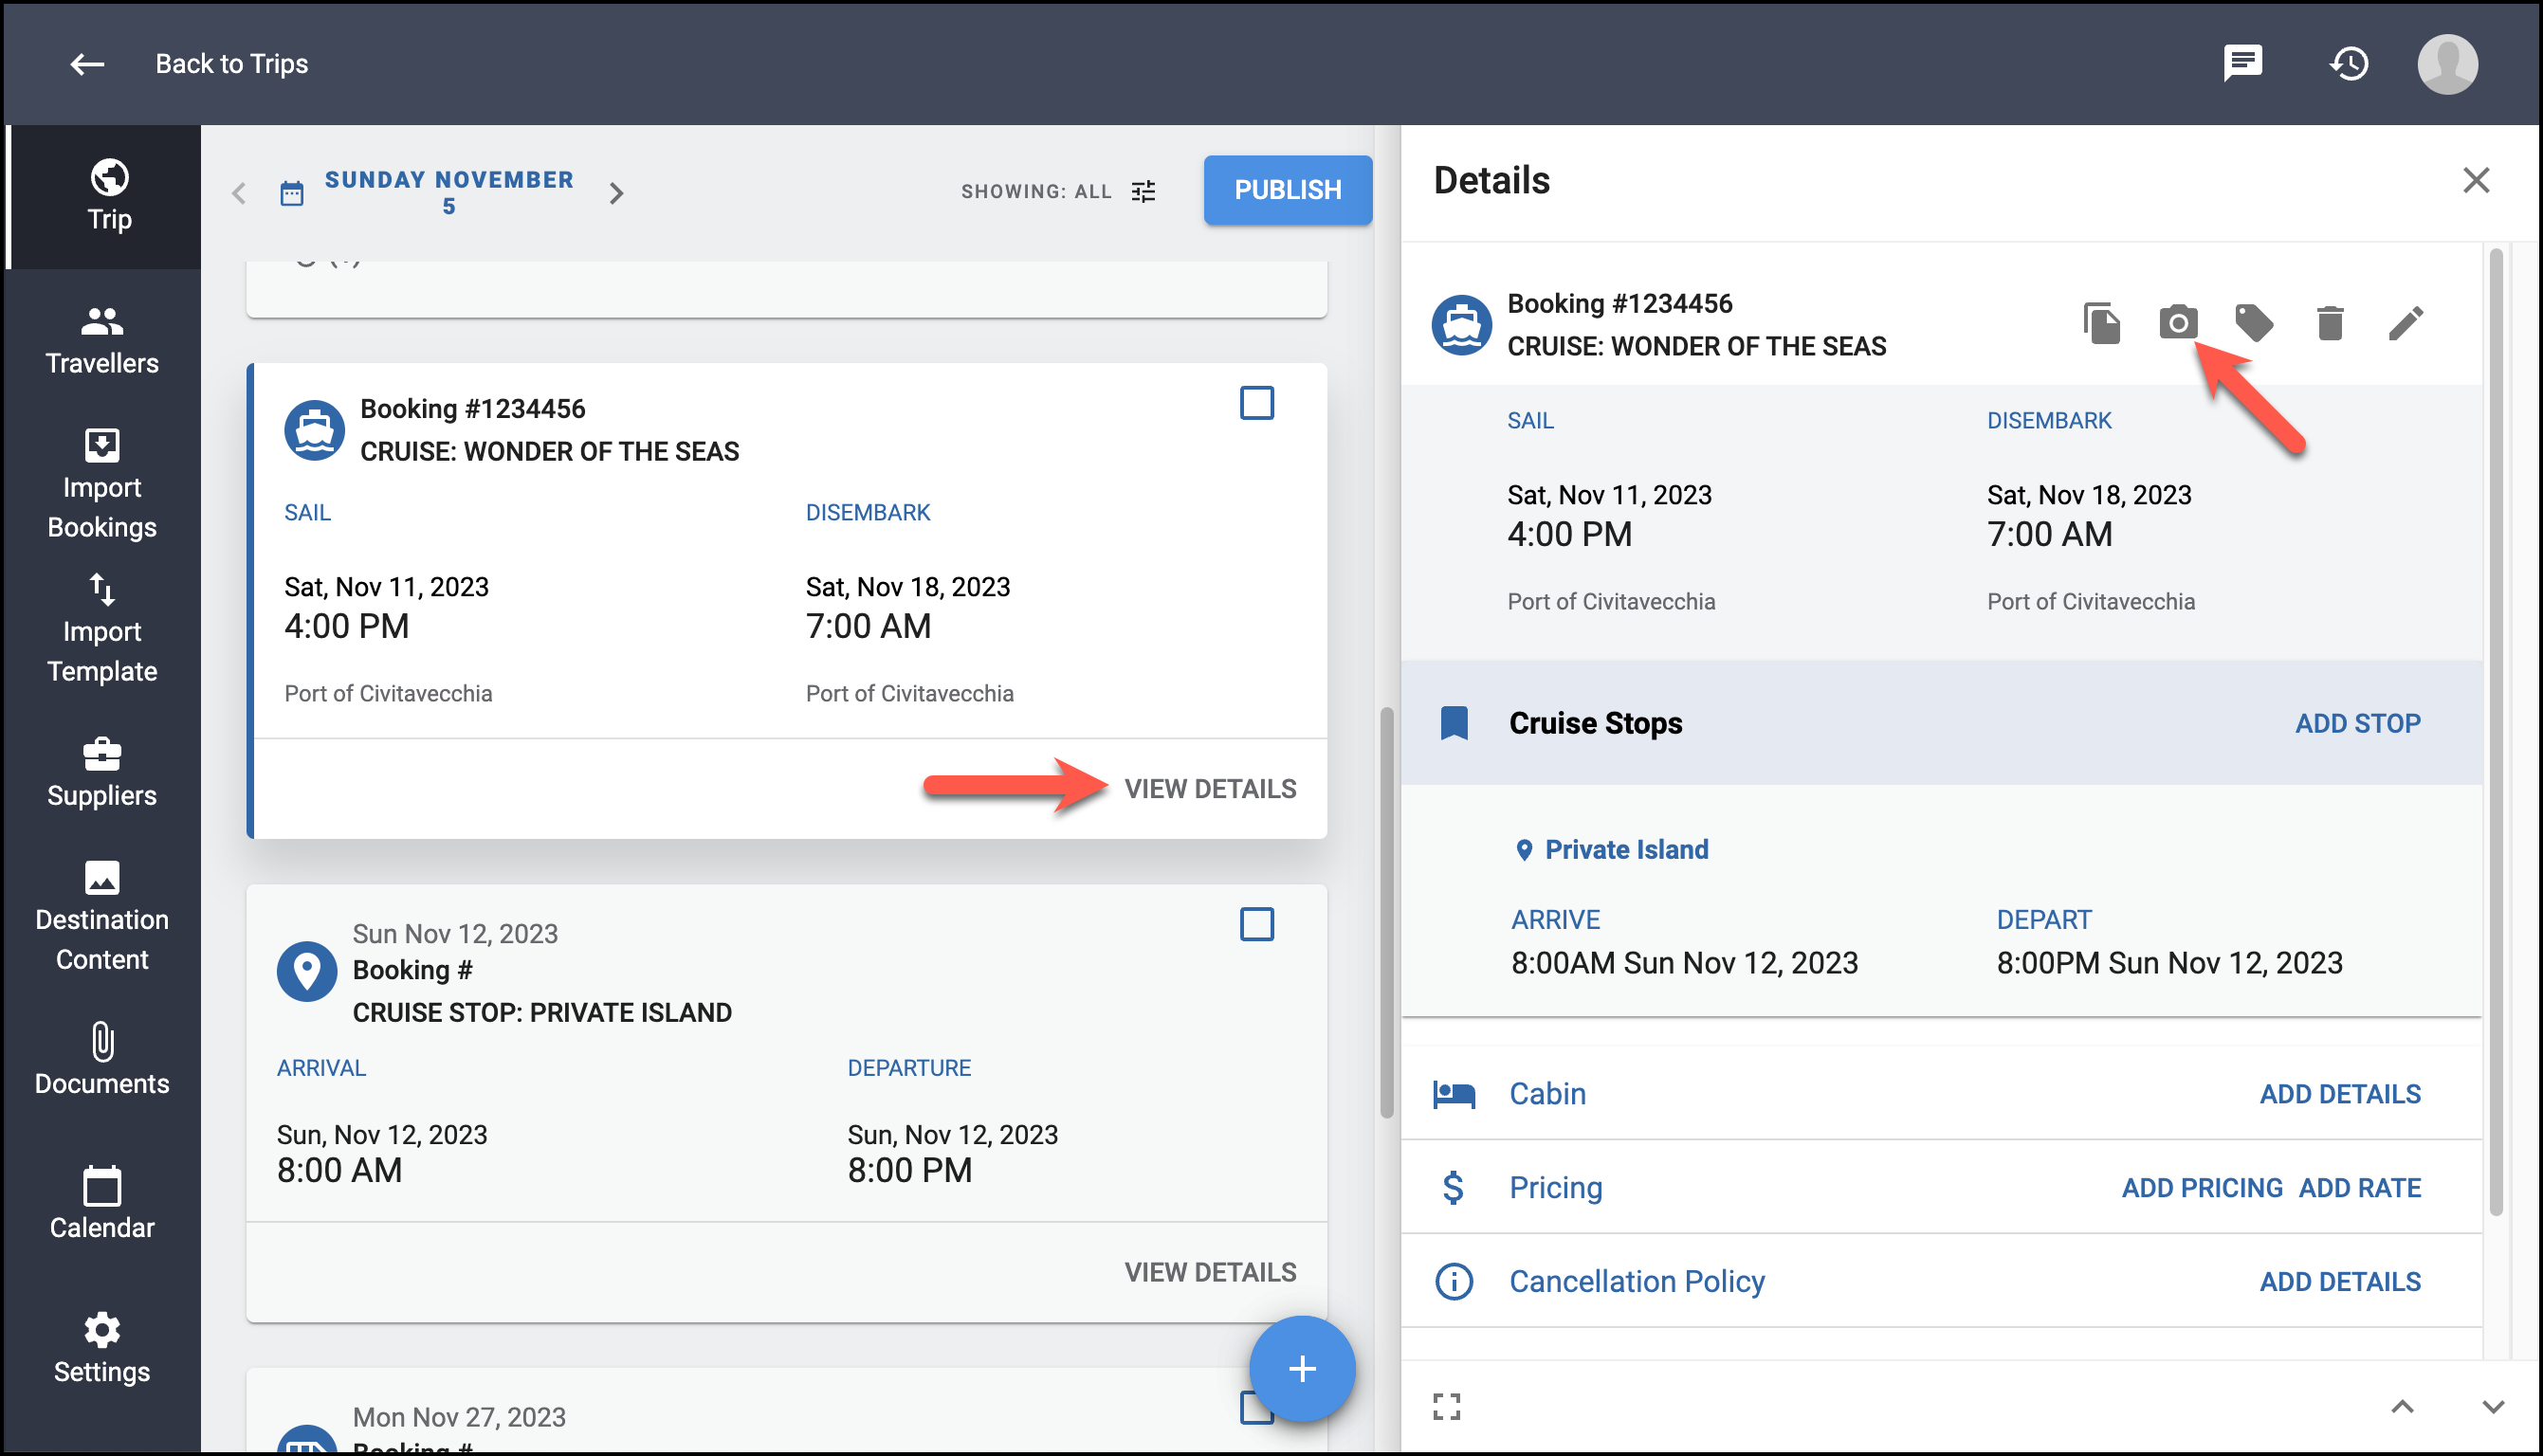Click the cruise ship icon in Details header
The width and height of the screenshot is (2543, 1456).
[1461, 325]
